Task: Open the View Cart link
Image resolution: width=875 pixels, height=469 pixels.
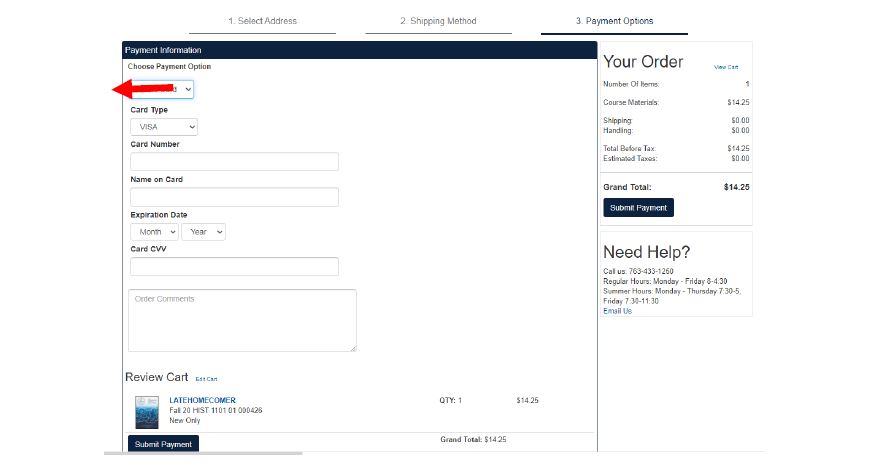Action: 725,67
